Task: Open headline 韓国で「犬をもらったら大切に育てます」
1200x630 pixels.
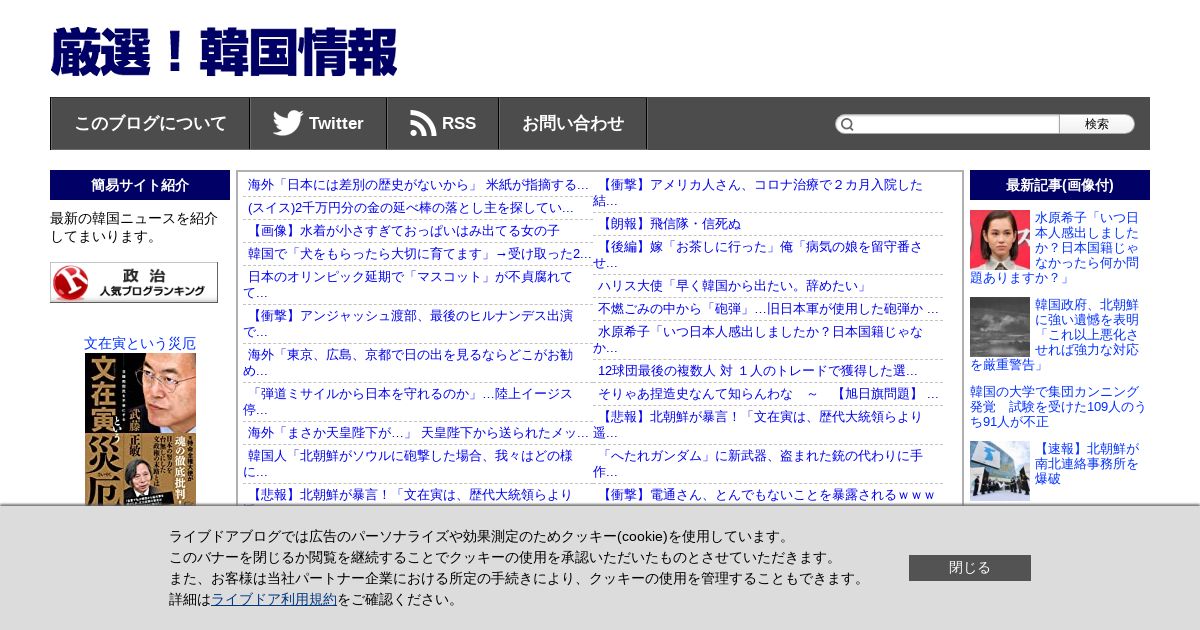Action: click(420, 254)
